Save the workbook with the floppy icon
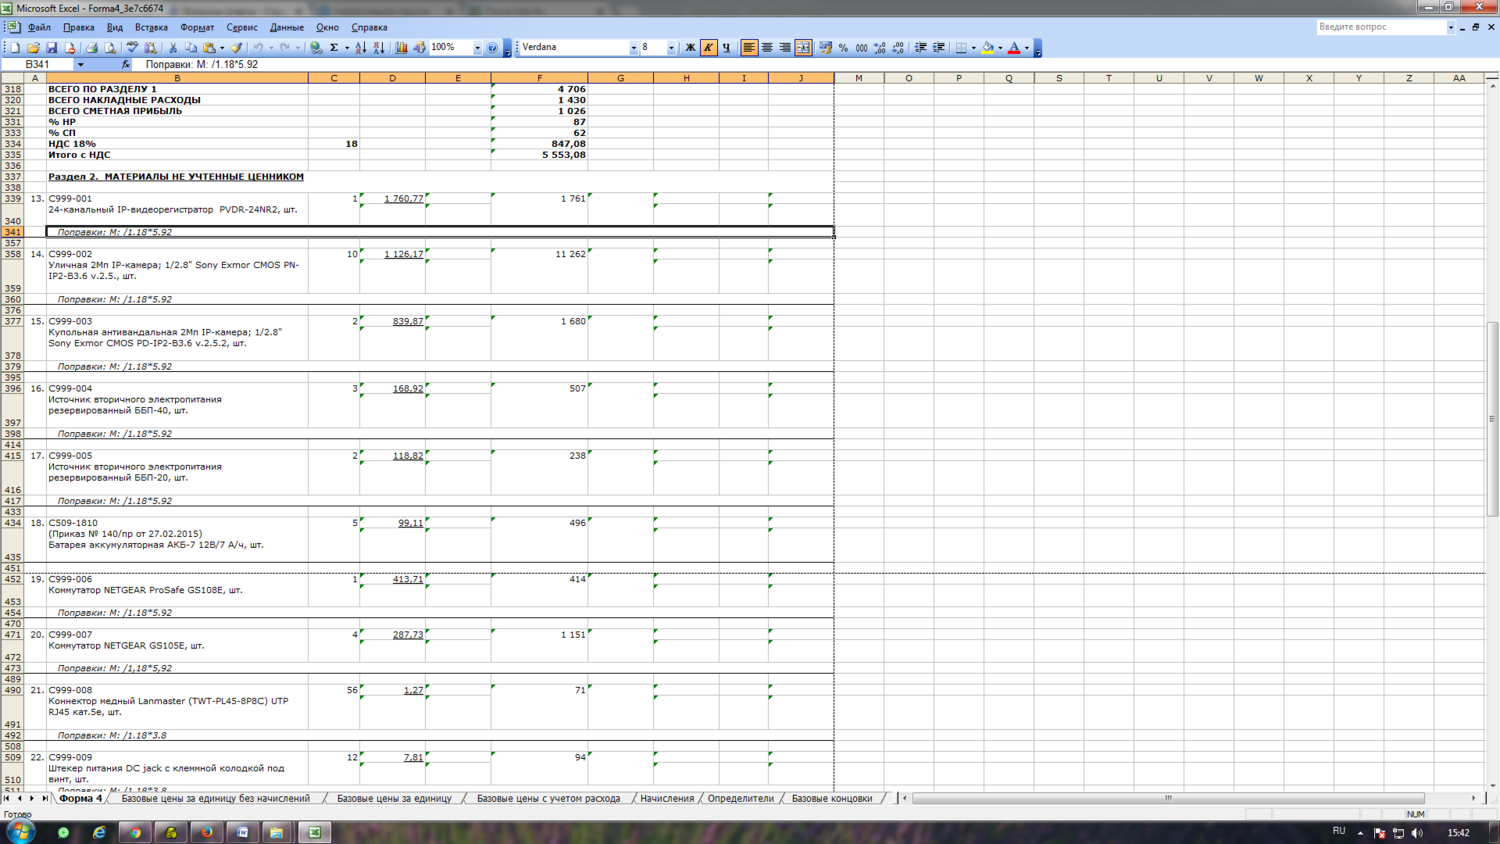Image resolution: width=1500 pixels, height=844 pixels. click(51, 47)
